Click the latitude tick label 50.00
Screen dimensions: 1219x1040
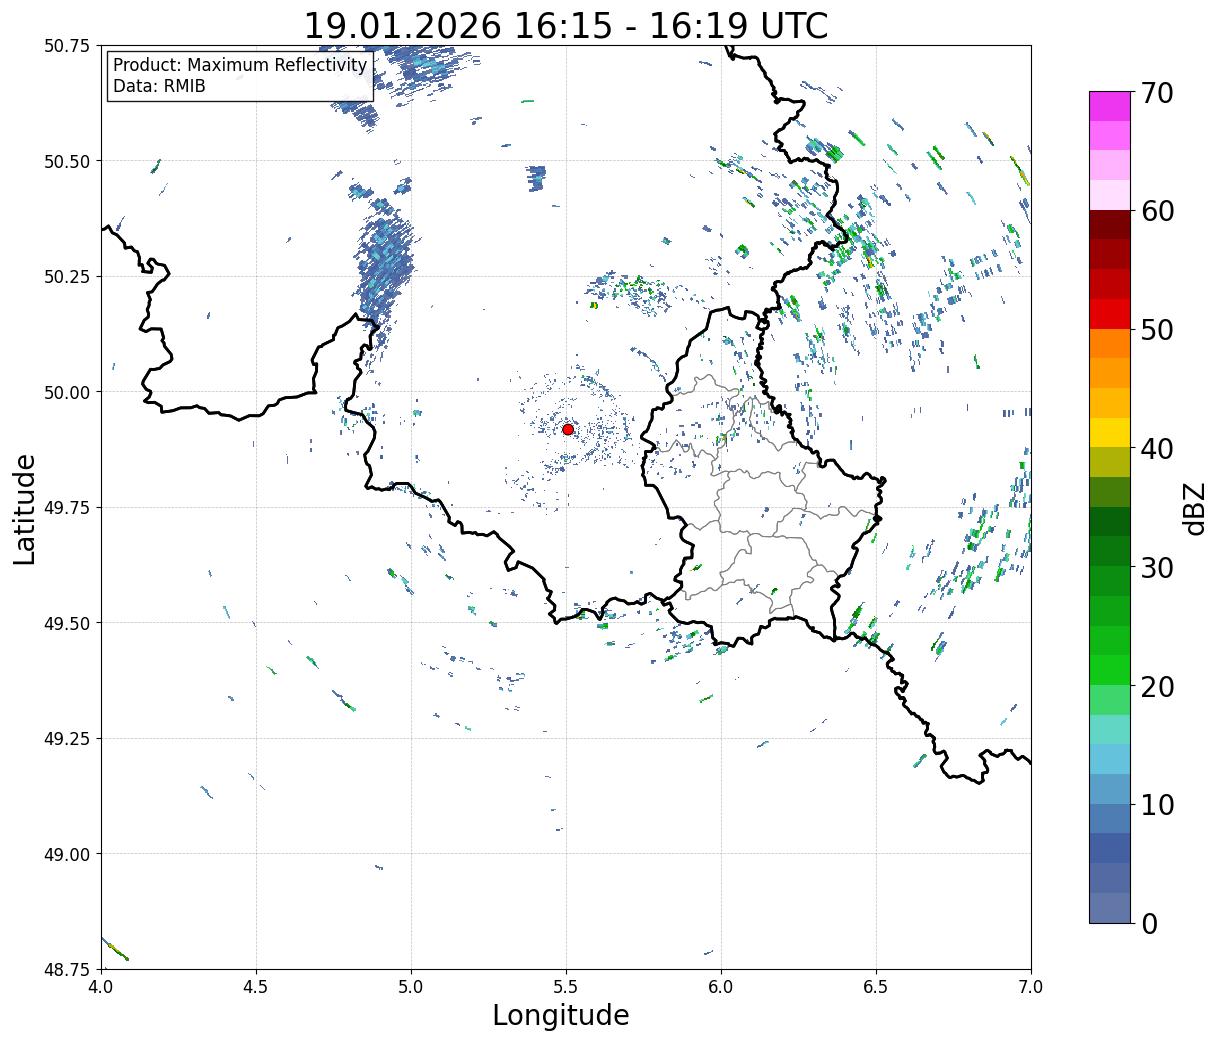(67, 392)
